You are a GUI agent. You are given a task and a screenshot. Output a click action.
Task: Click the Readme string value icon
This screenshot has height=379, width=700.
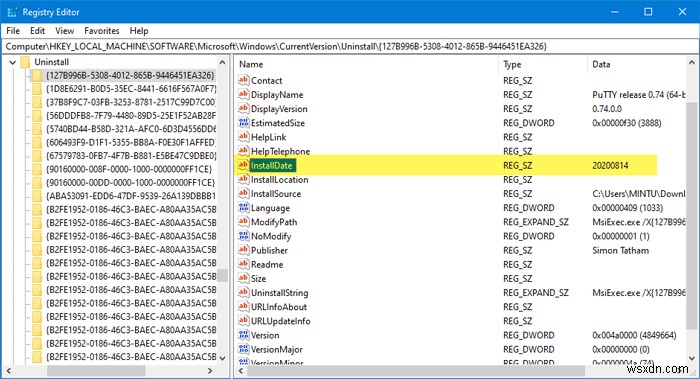[243, 264]
